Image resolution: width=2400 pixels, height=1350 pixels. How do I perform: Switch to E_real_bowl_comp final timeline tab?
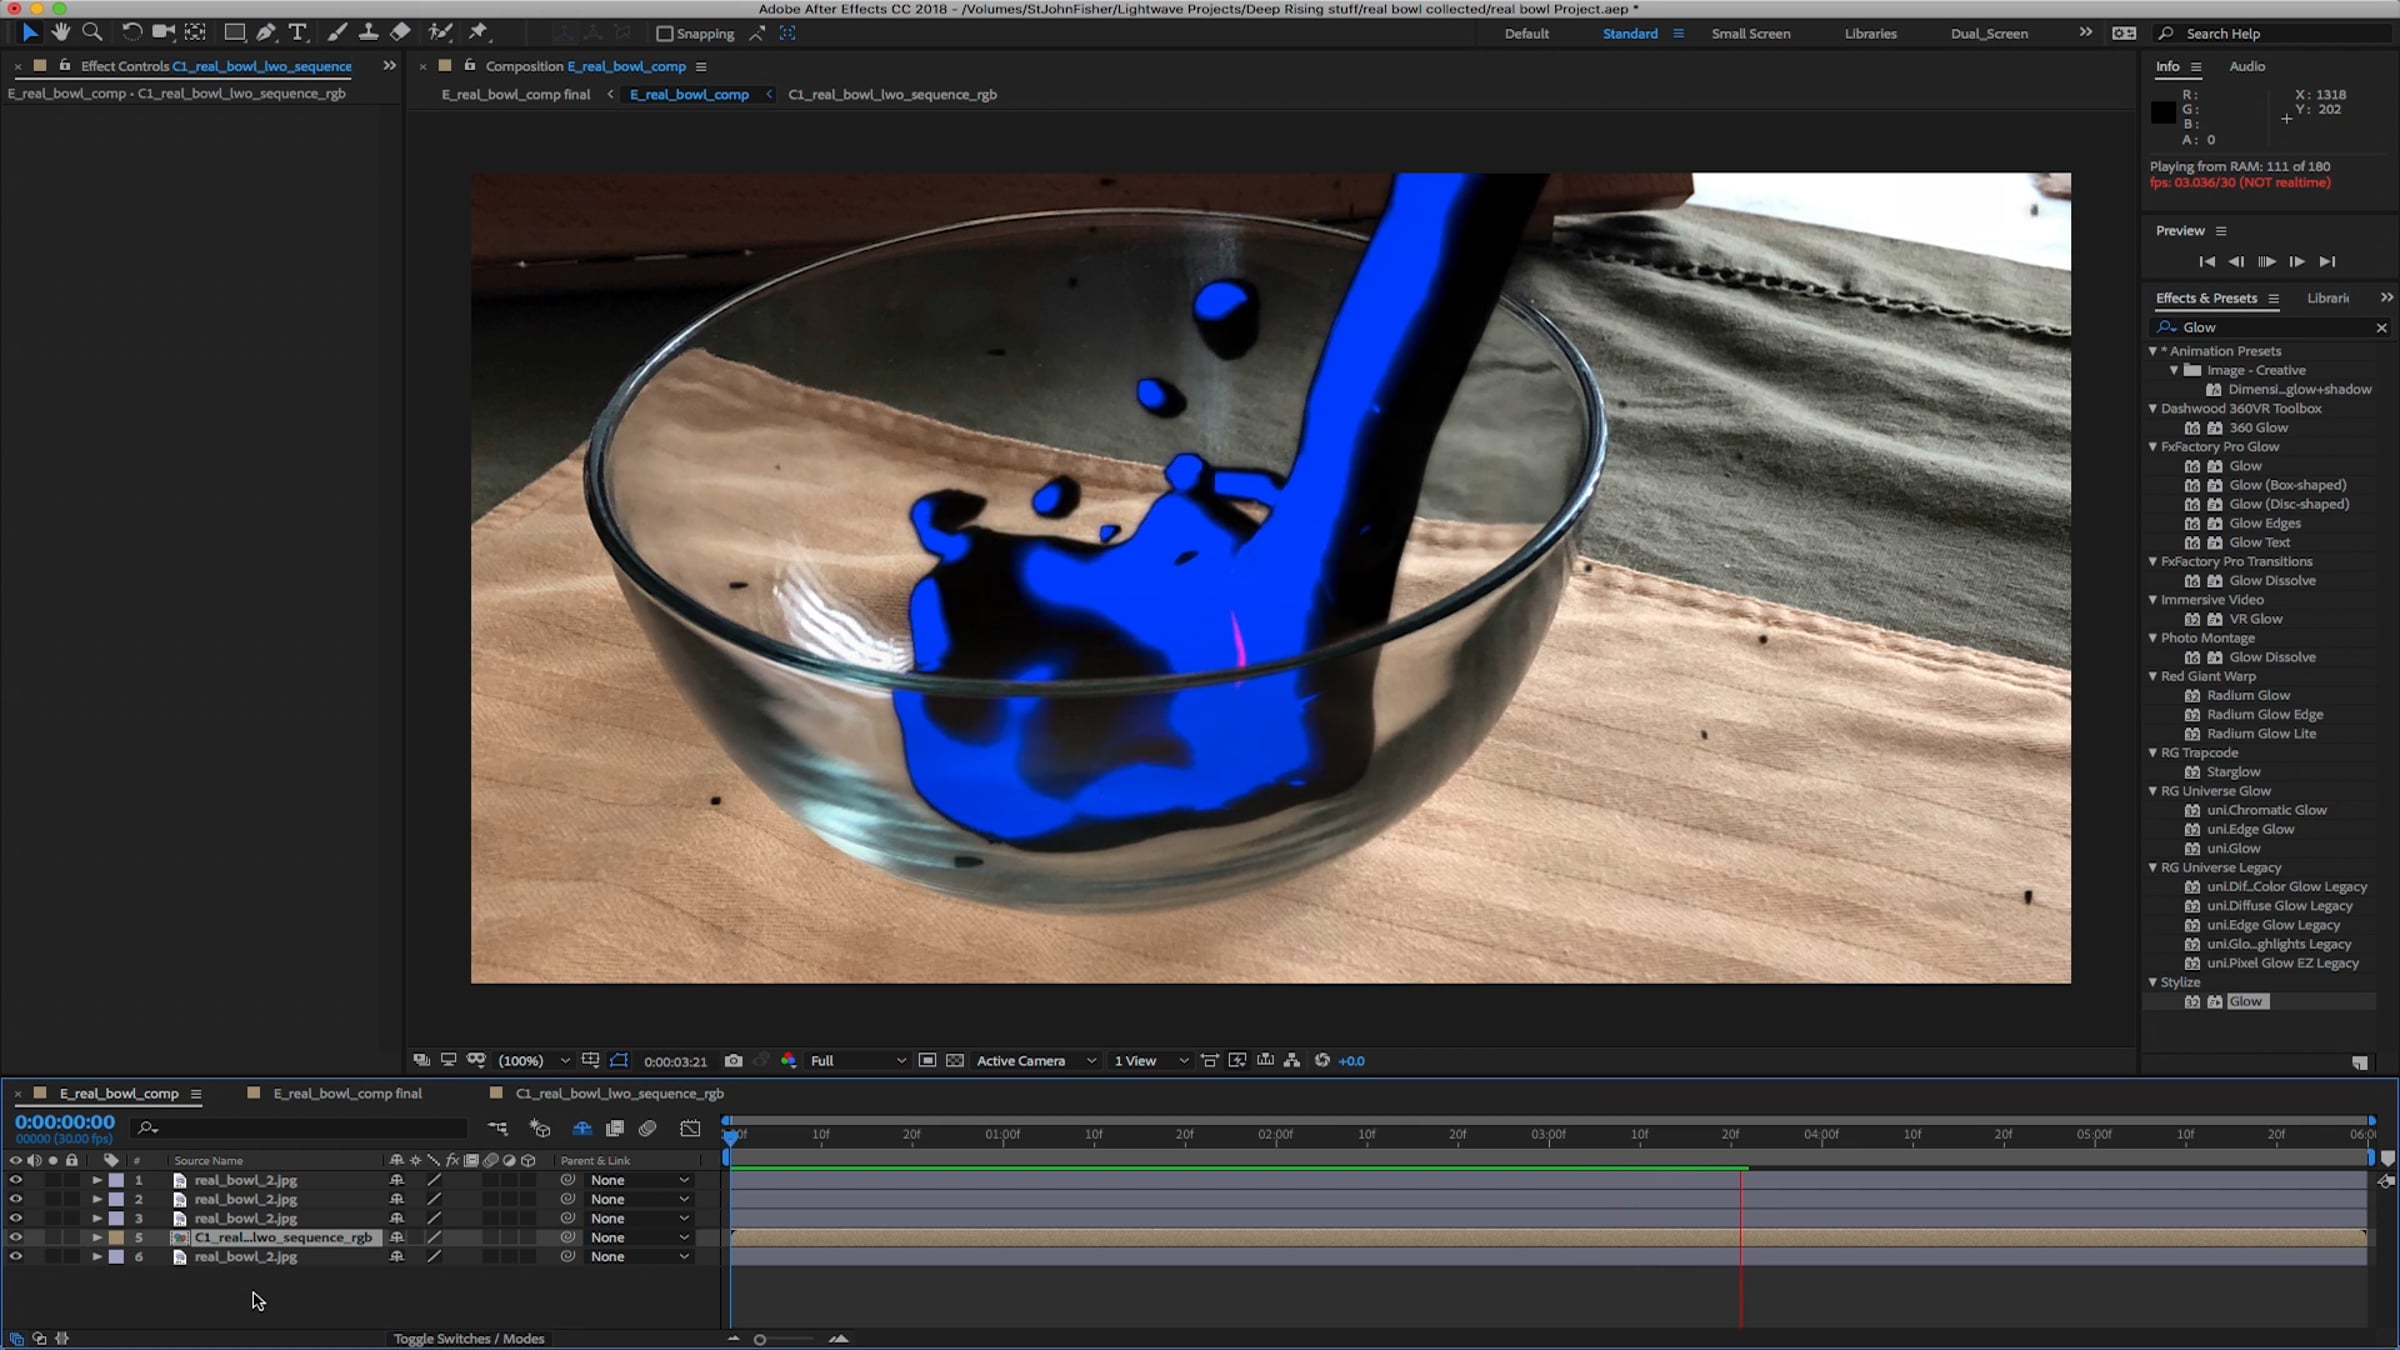click(347, 1093)
